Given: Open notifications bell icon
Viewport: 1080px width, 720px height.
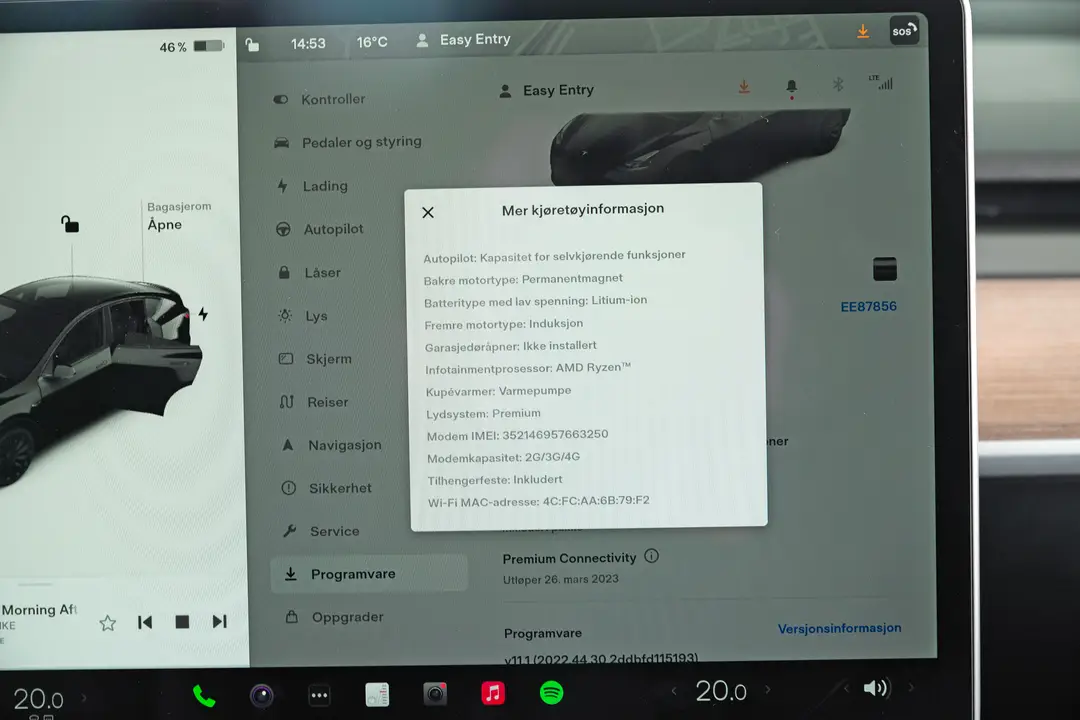Looking at the screenshot, I should [x=791, y=87].
